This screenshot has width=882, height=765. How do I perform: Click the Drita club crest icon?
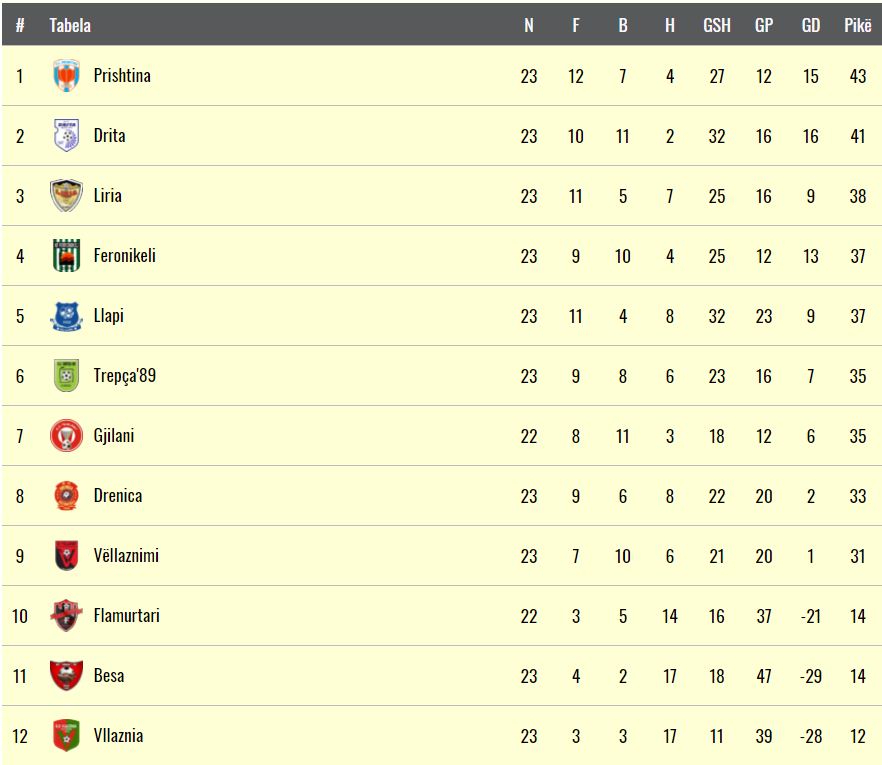[66, 135]
